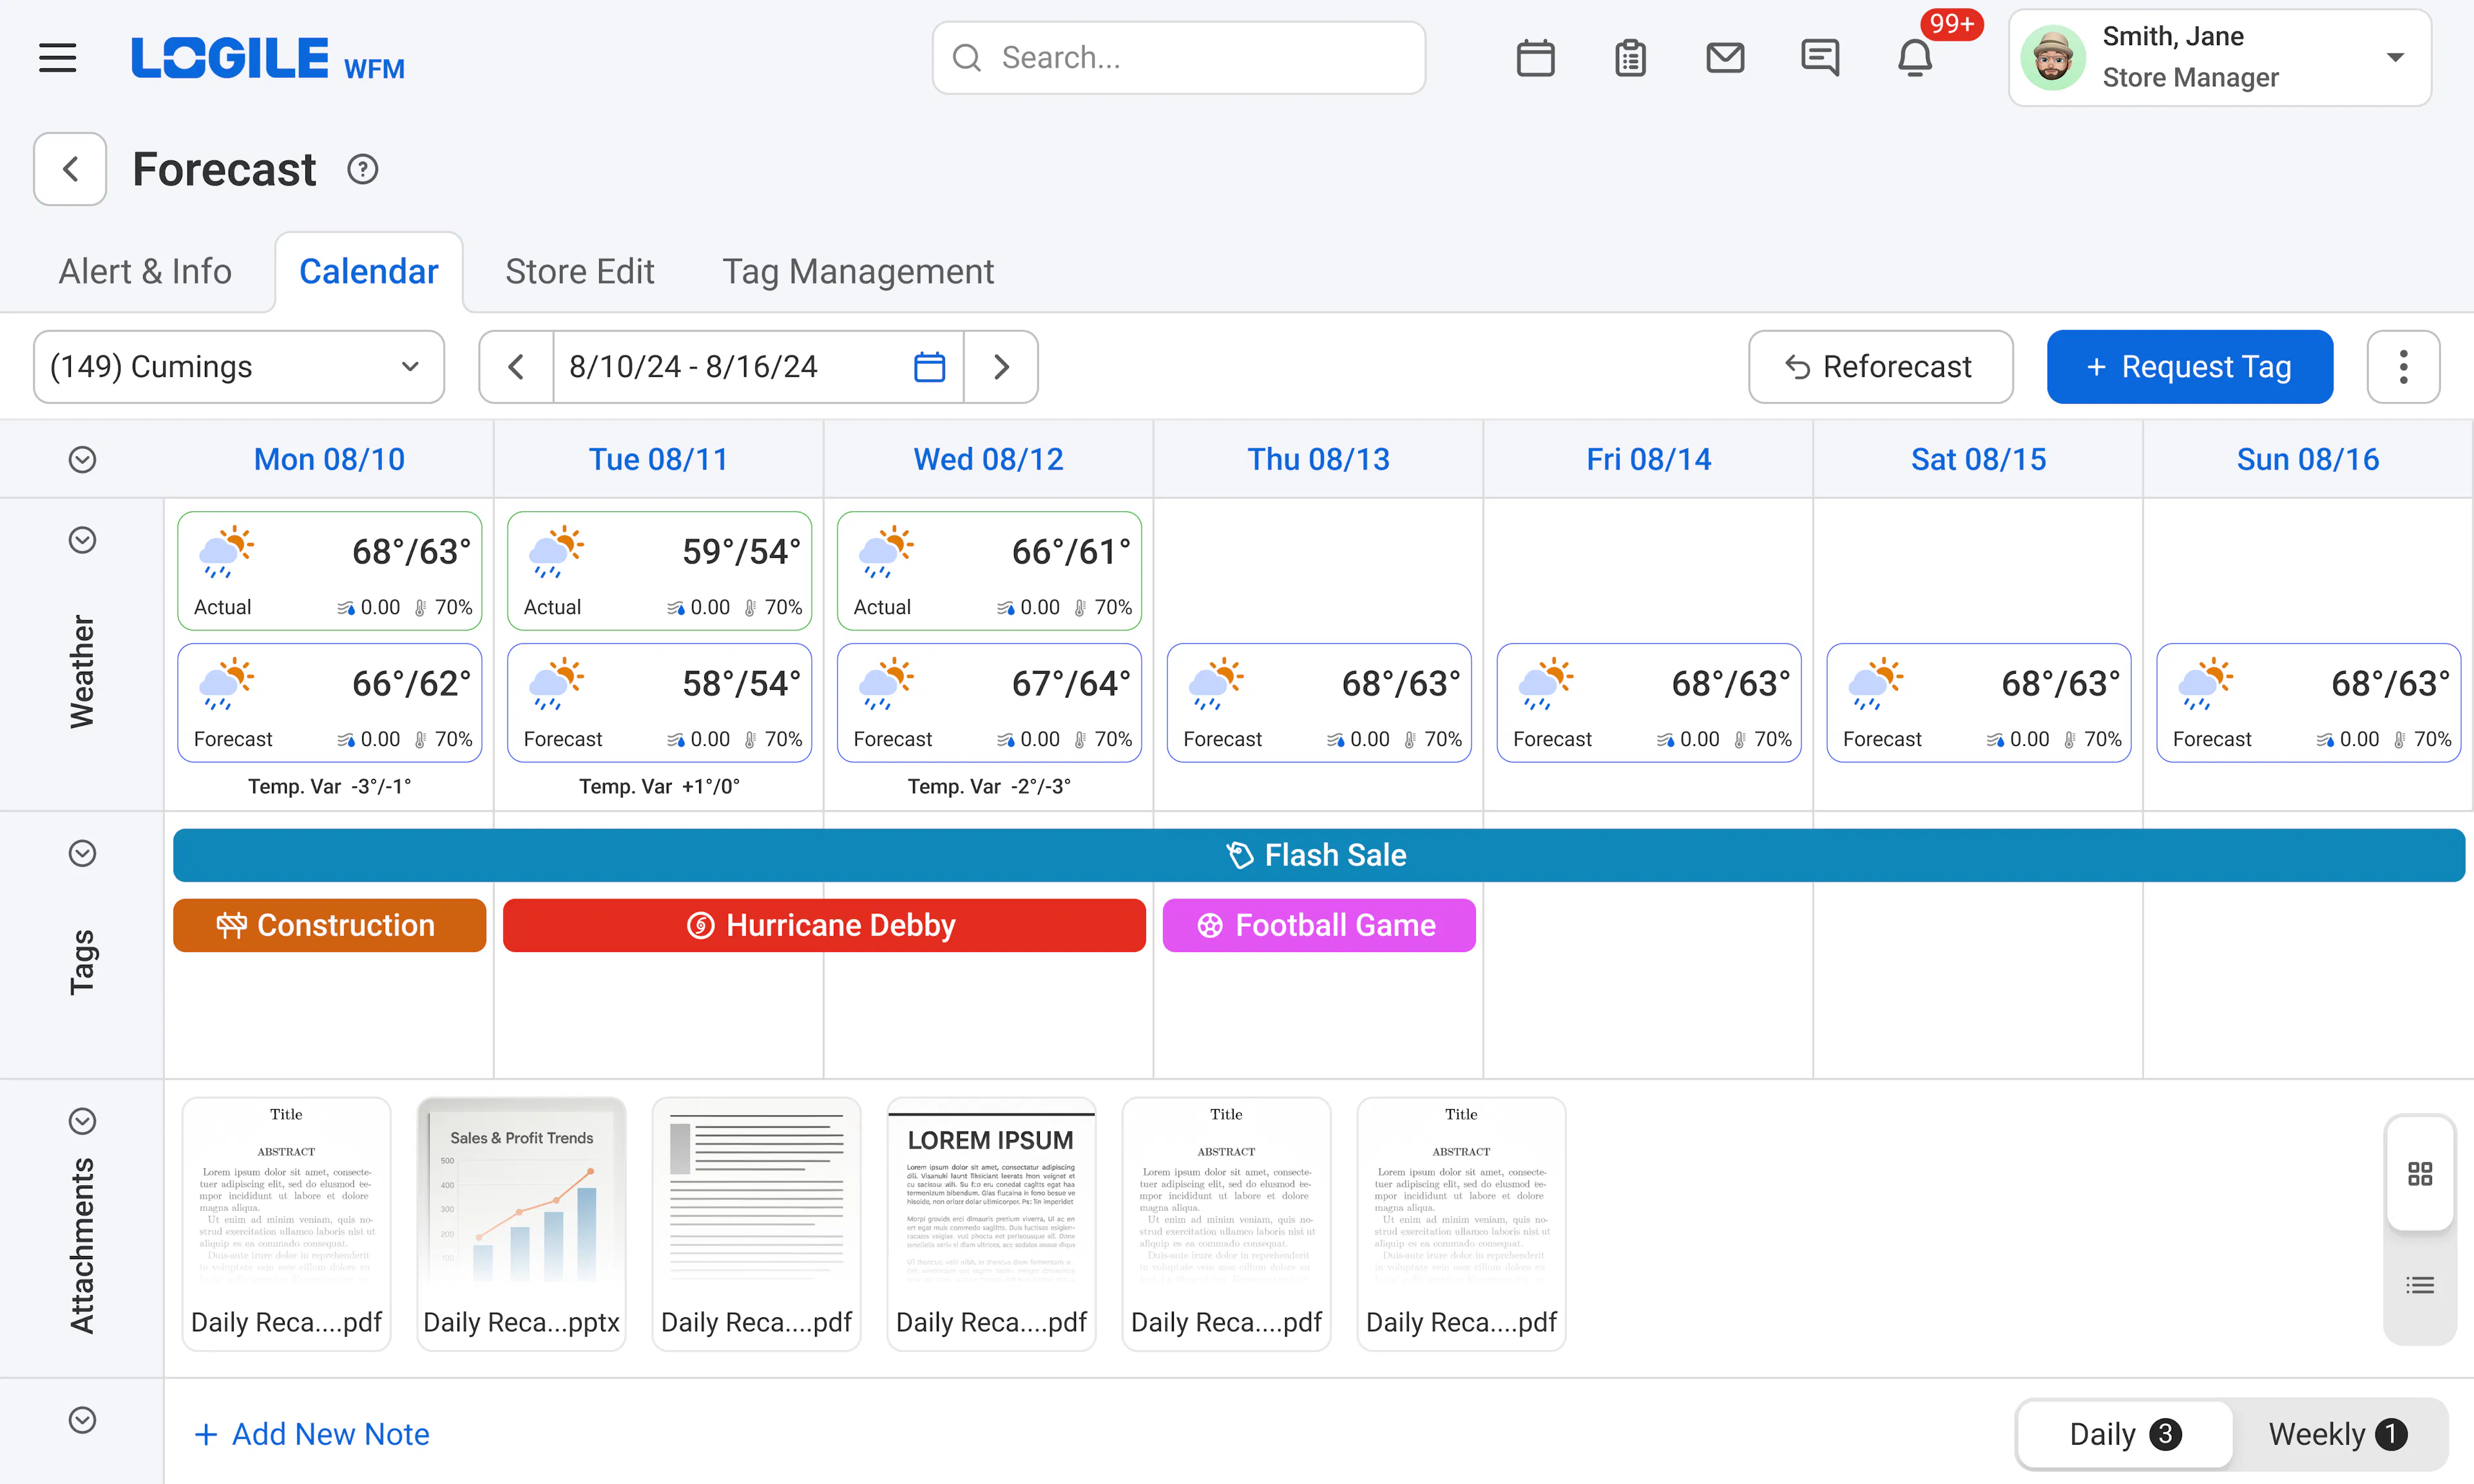Click Add New Note
Screen dimensions: 2474x1484
[312, 1434]
